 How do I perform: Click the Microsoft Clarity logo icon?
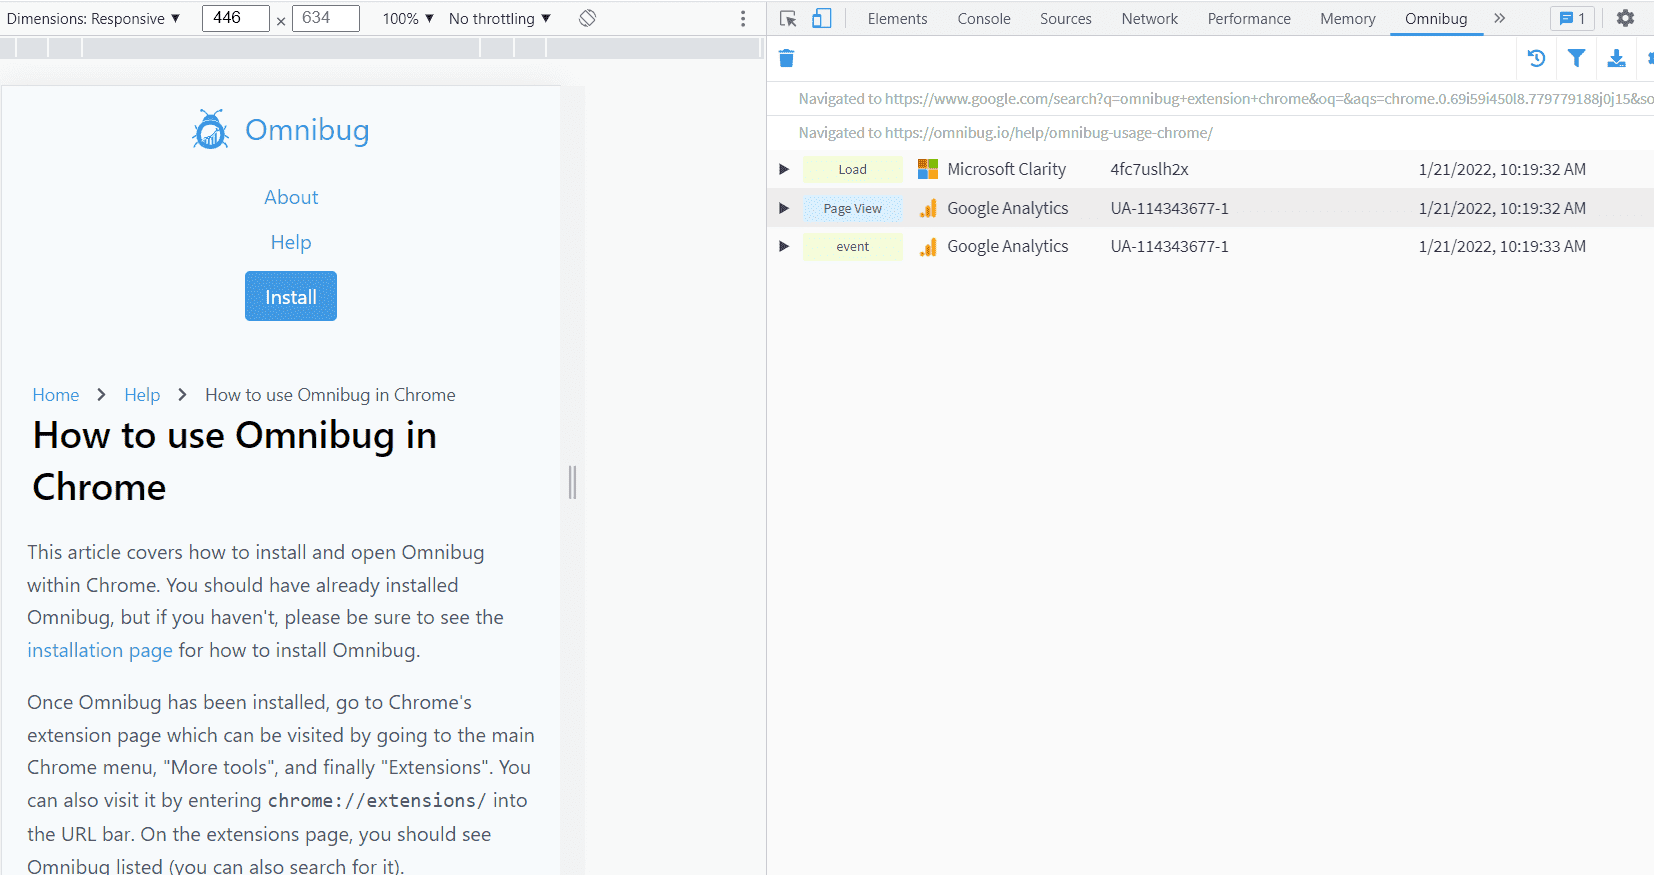[928, 169]
